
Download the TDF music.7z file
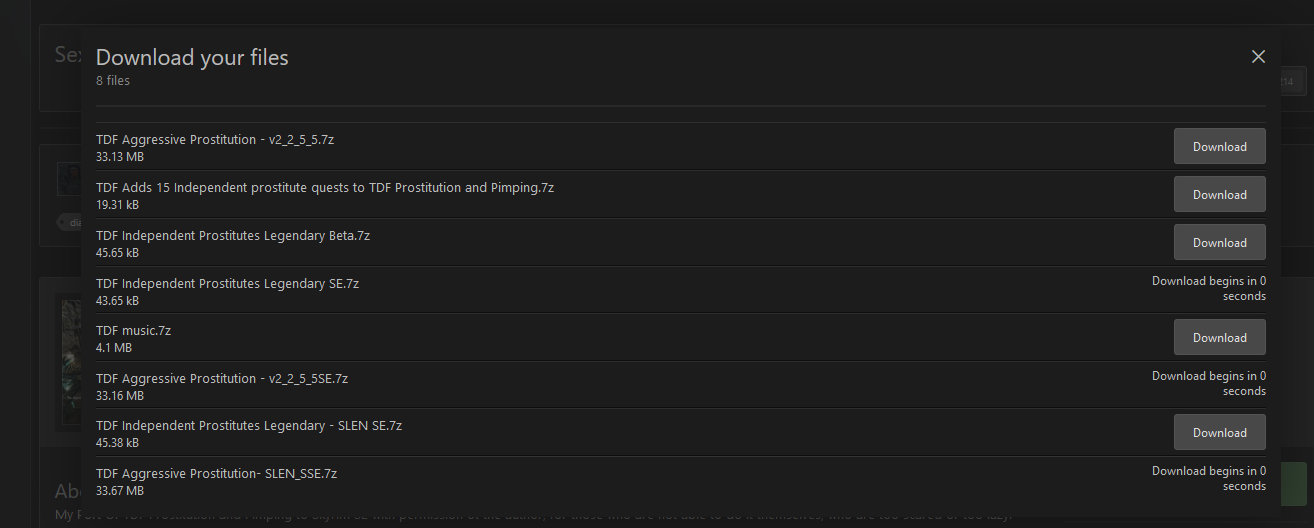coord(1219,337)
